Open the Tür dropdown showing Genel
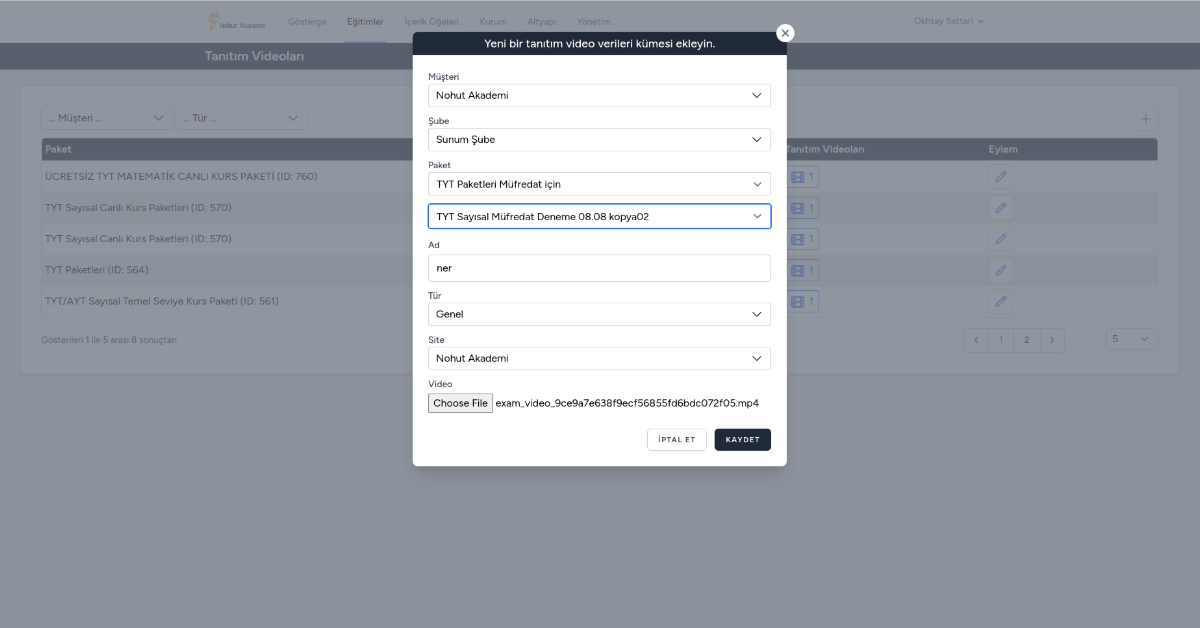 coord(599,315)
